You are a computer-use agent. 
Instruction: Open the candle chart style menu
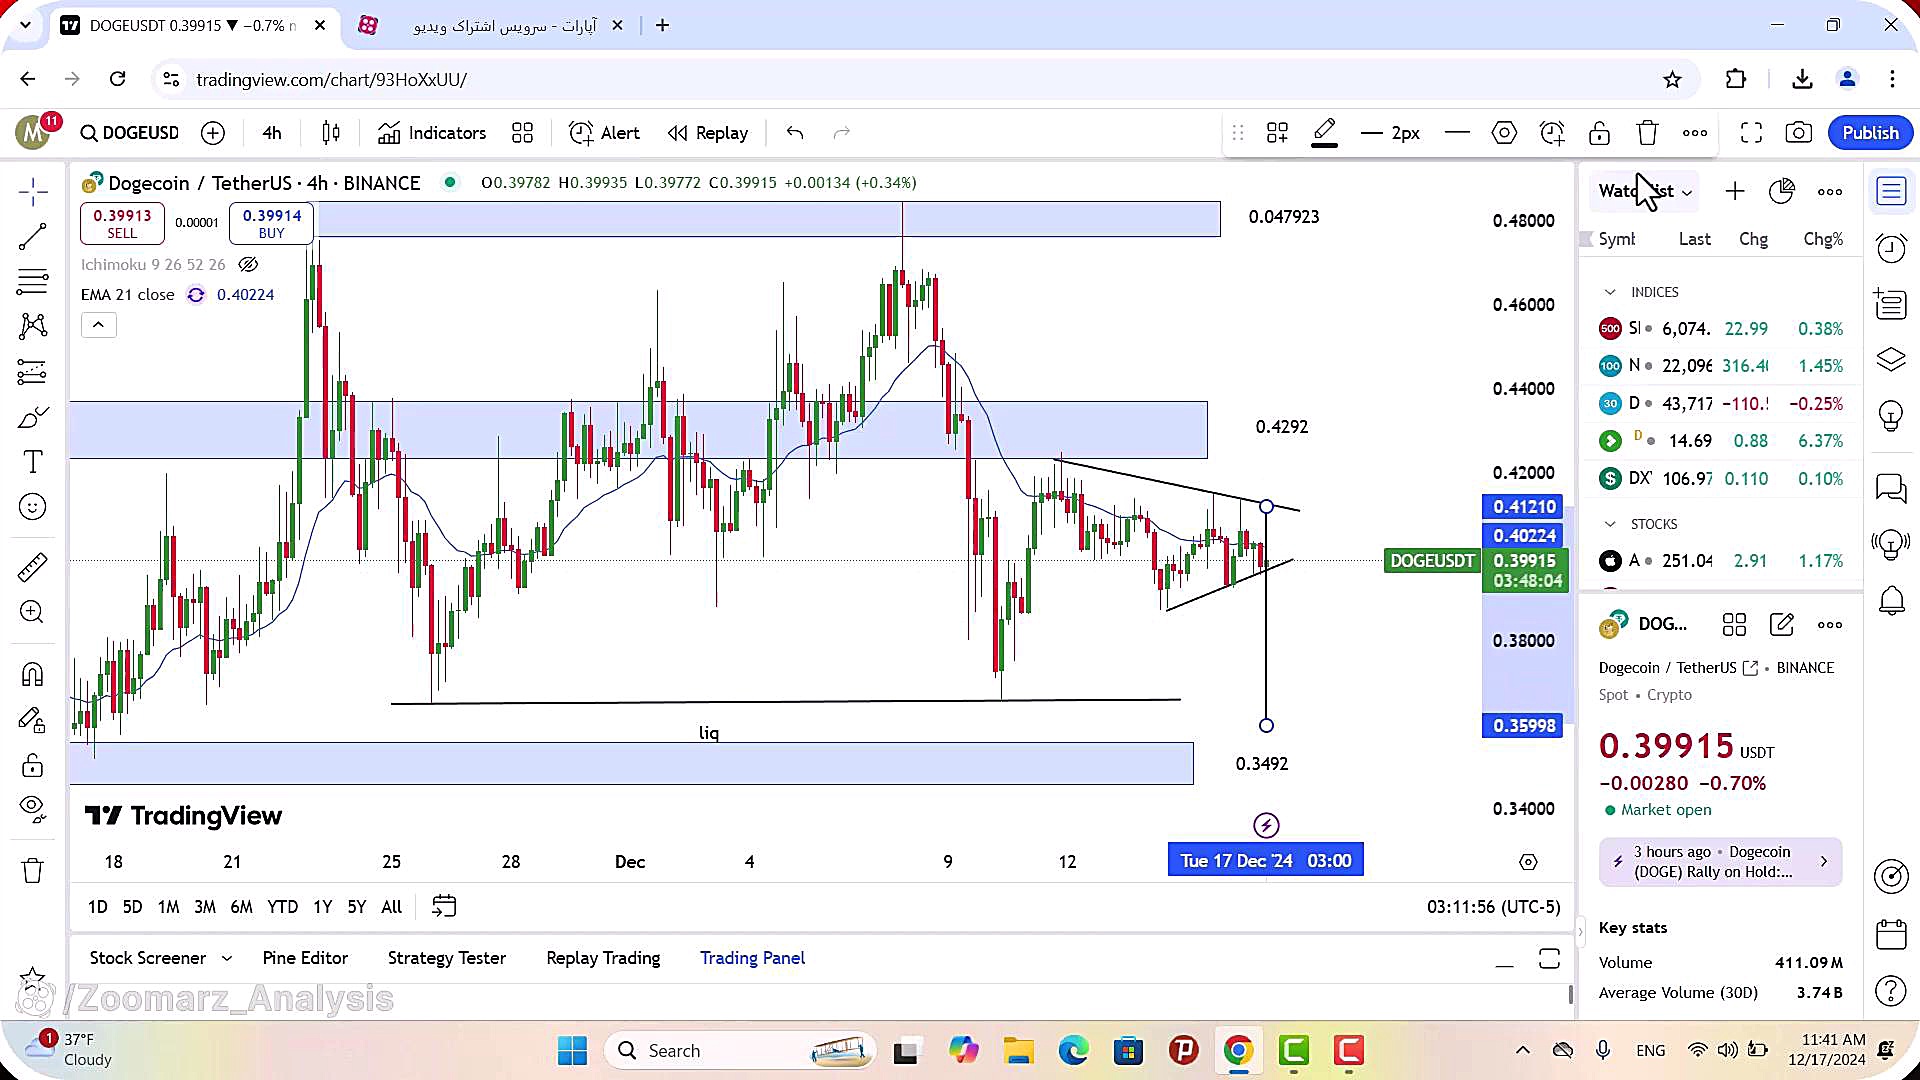pyautogui.click(x=331, y=133)
